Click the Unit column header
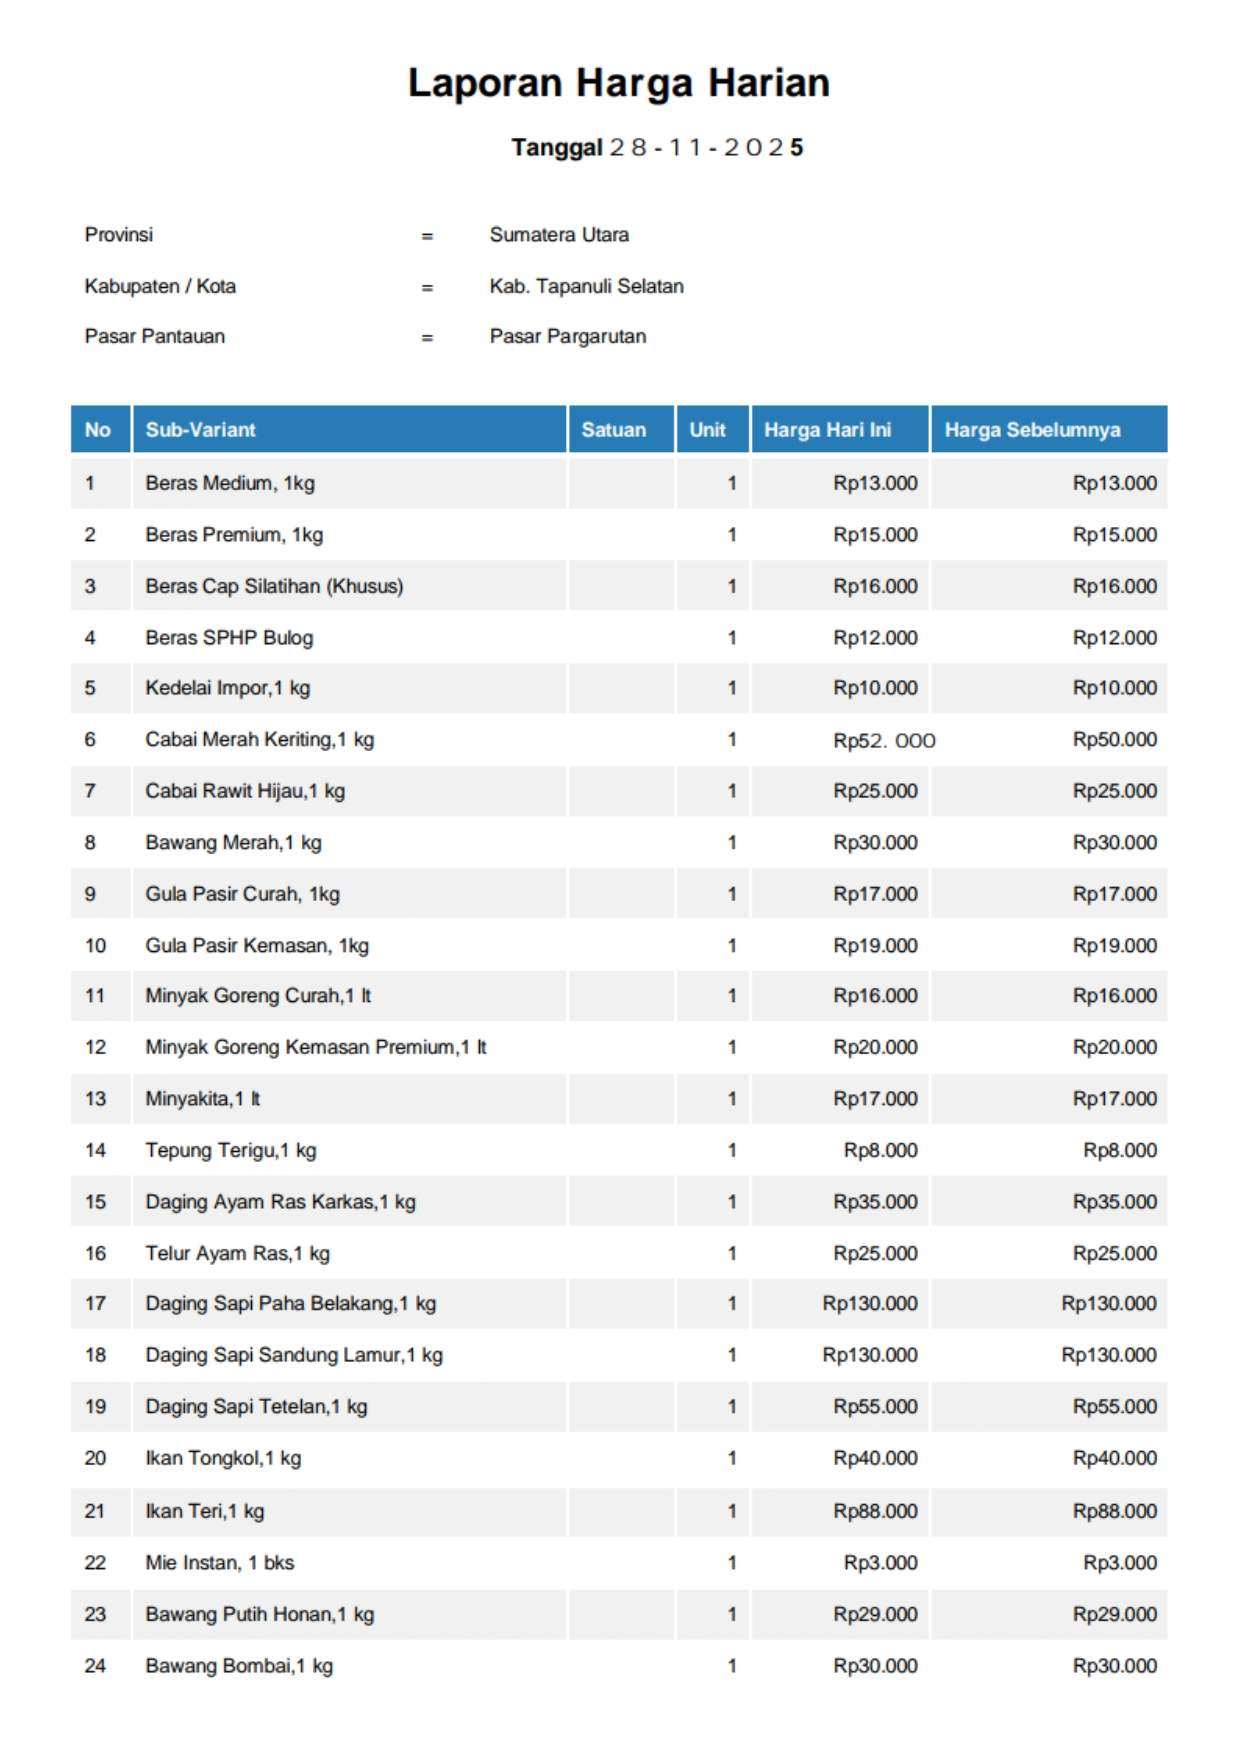1240x1753 pixels. tap(707, 430)
